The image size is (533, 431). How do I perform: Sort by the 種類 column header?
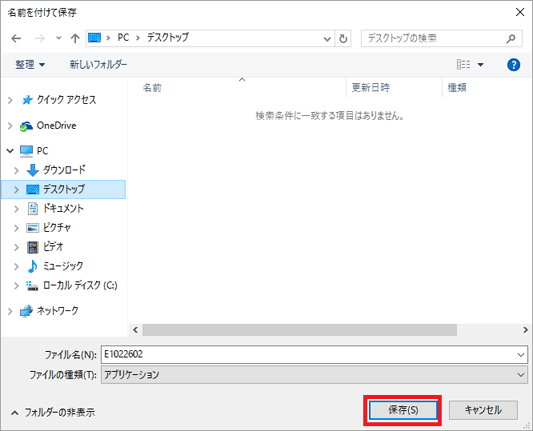(x=457, y=88)
